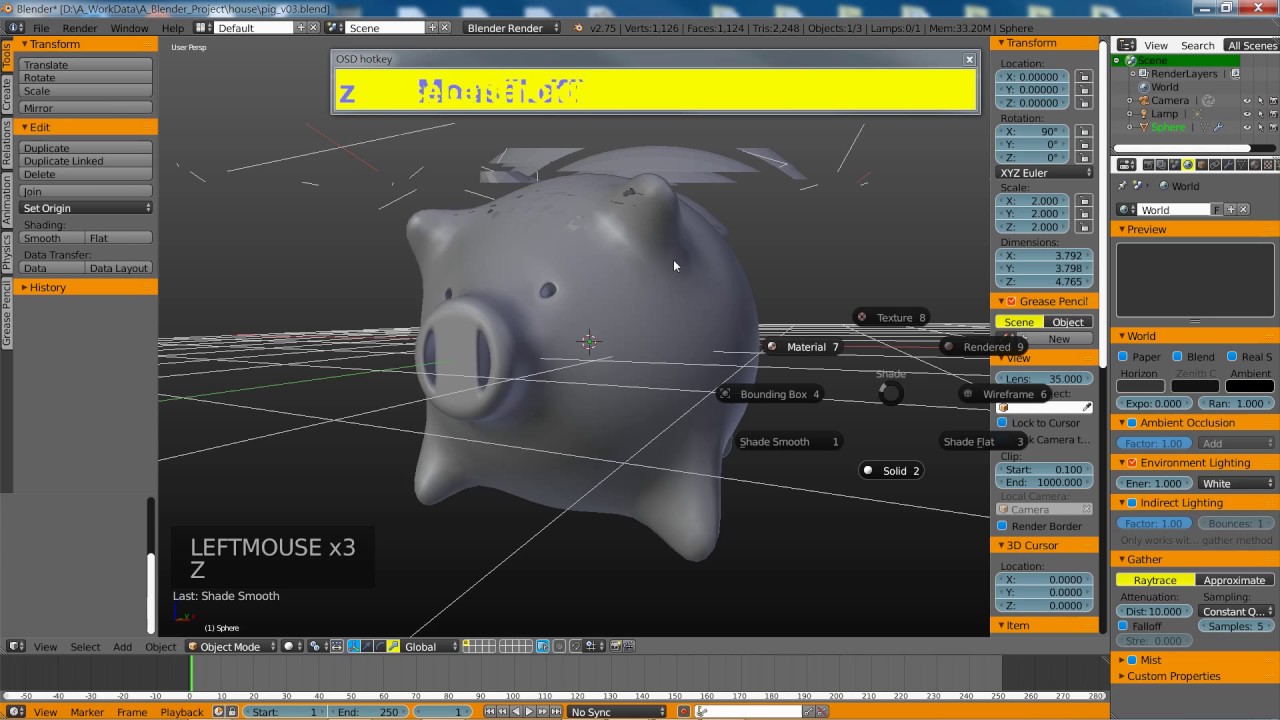The height and width of the screenshot is (720, 1280).
Task: Toggle Sphere visibility eye in outliner
Action: pos(1247,127)
